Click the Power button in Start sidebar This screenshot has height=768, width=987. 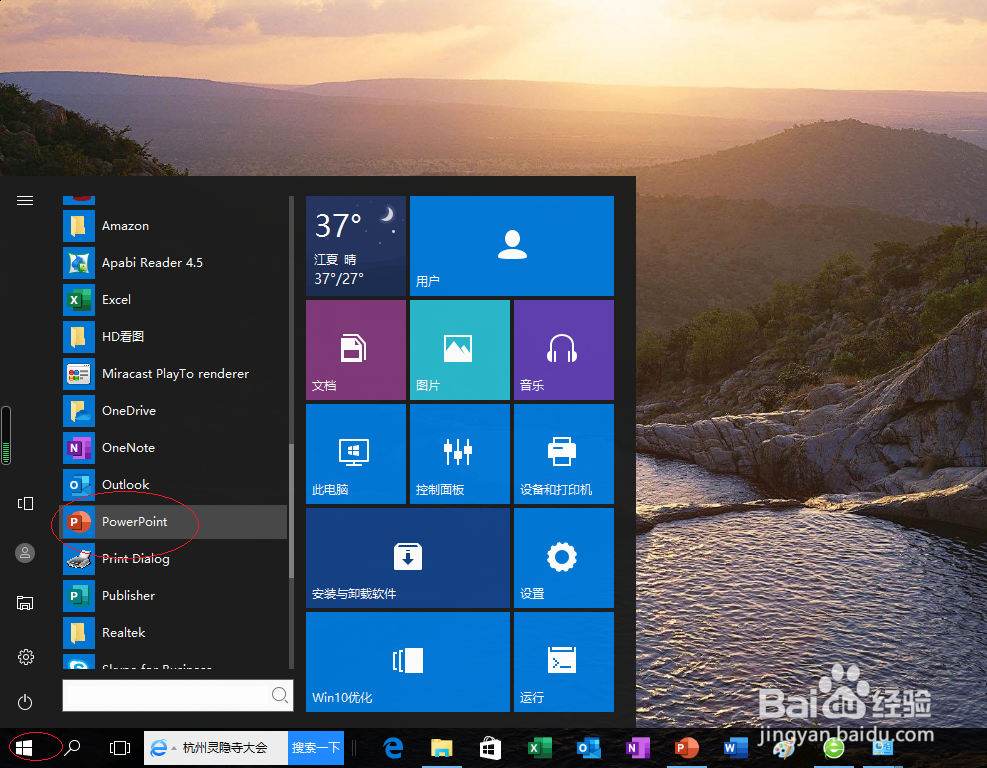tap(25, 702)
